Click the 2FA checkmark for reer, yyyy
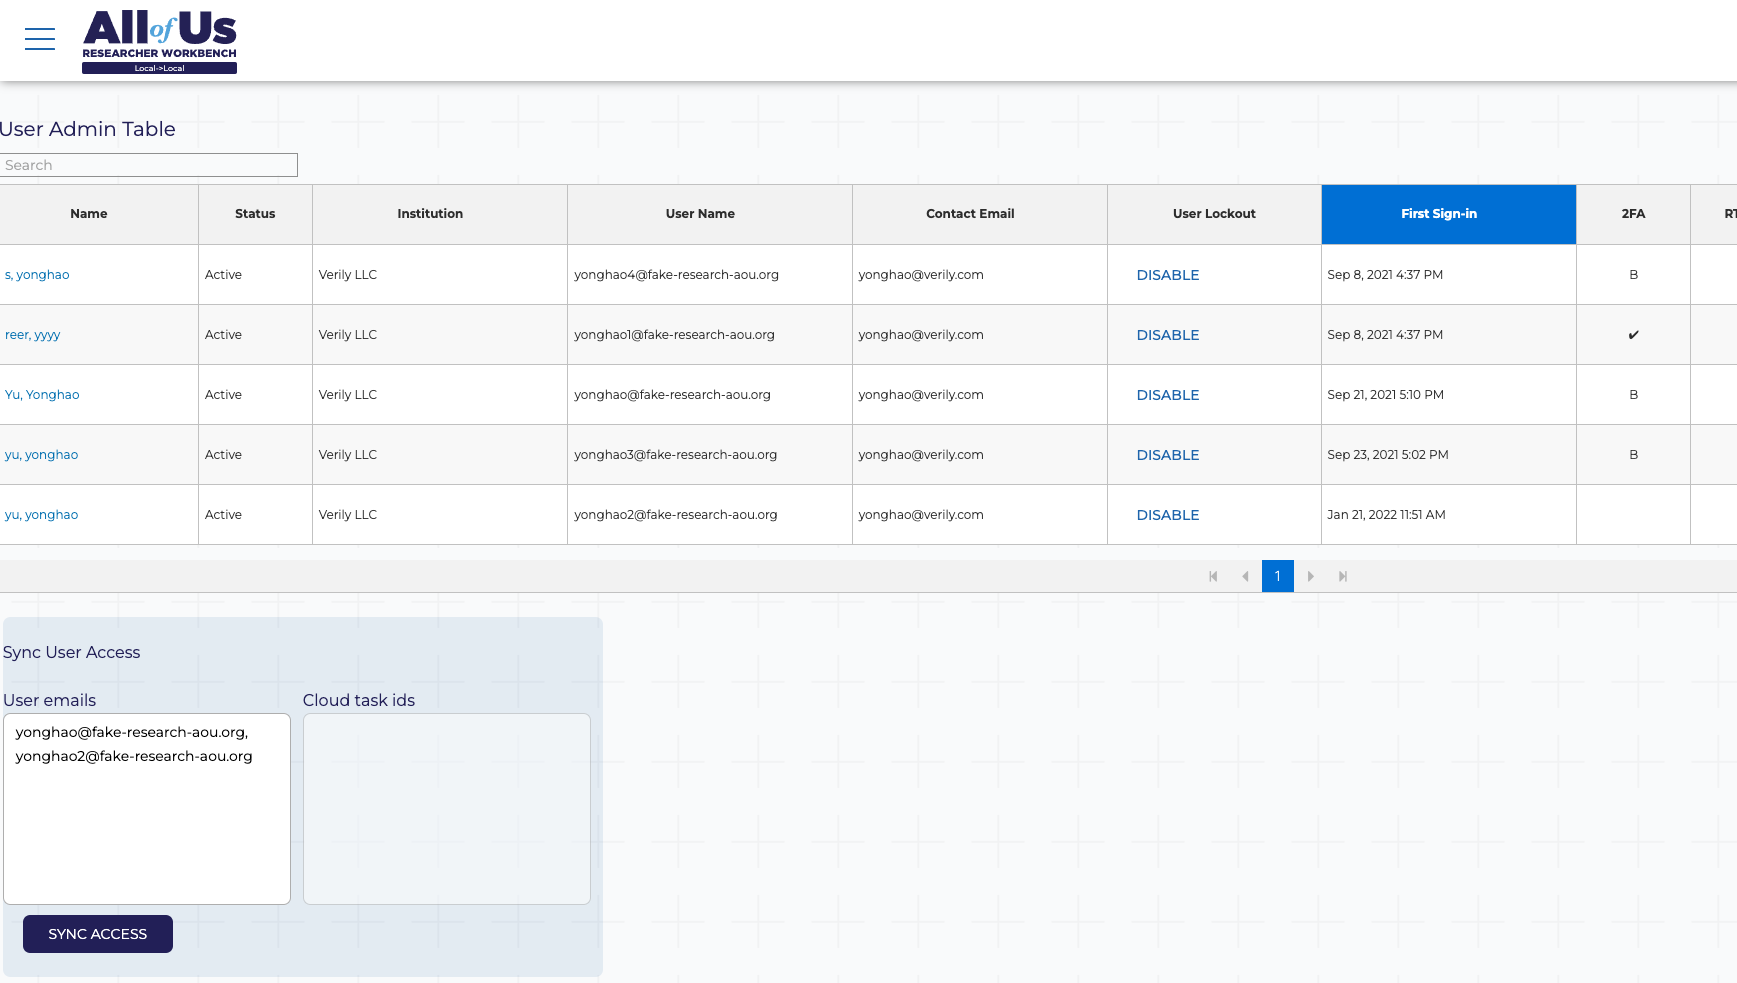The image size is (1737, 983). pyautogui.click(x=1633, y=334)
